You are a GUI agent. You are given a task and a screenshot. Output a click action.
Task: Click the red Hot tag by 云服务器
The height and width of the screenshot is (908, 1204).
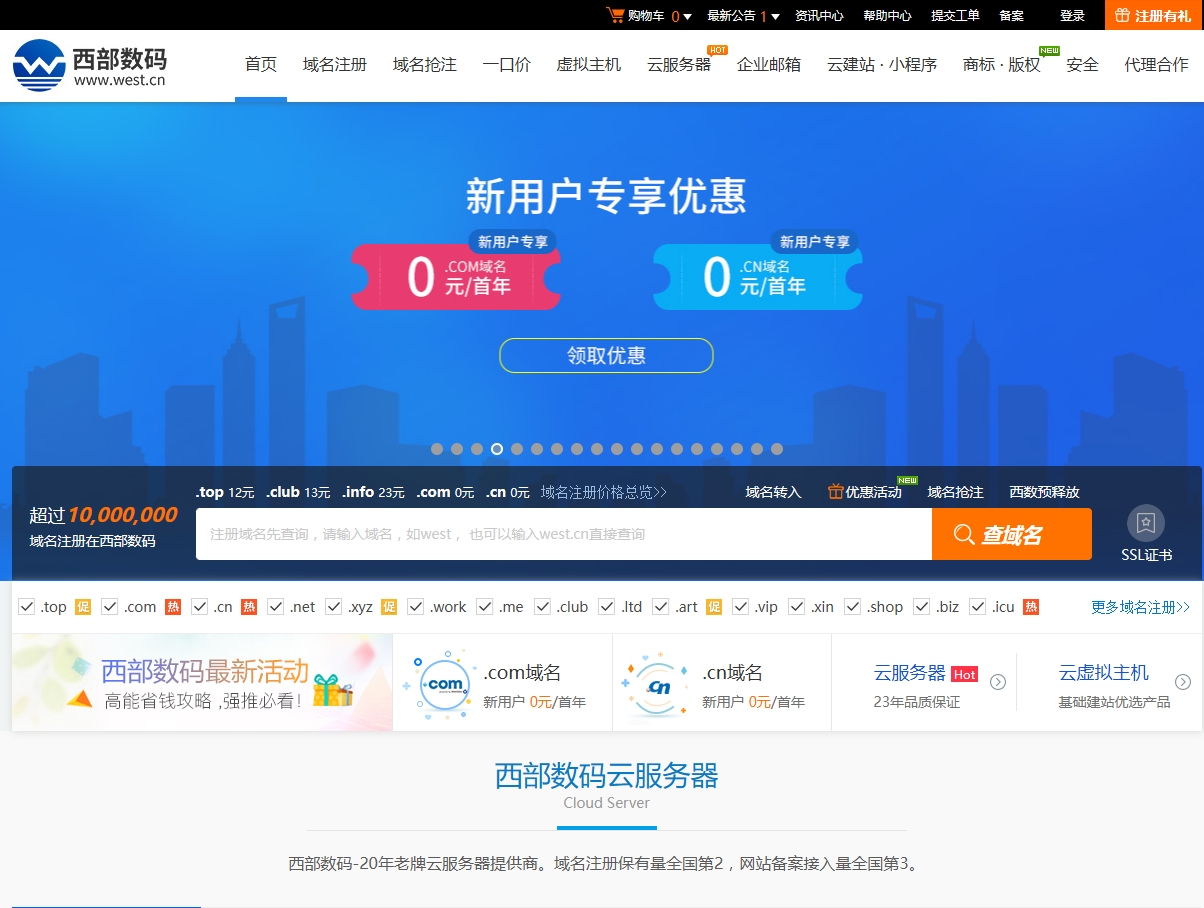pos(964,674)
